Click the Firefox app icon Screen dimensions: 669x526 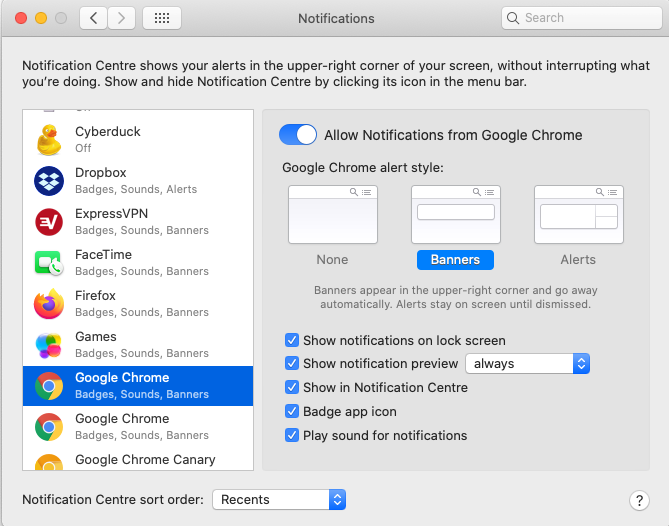49,304
